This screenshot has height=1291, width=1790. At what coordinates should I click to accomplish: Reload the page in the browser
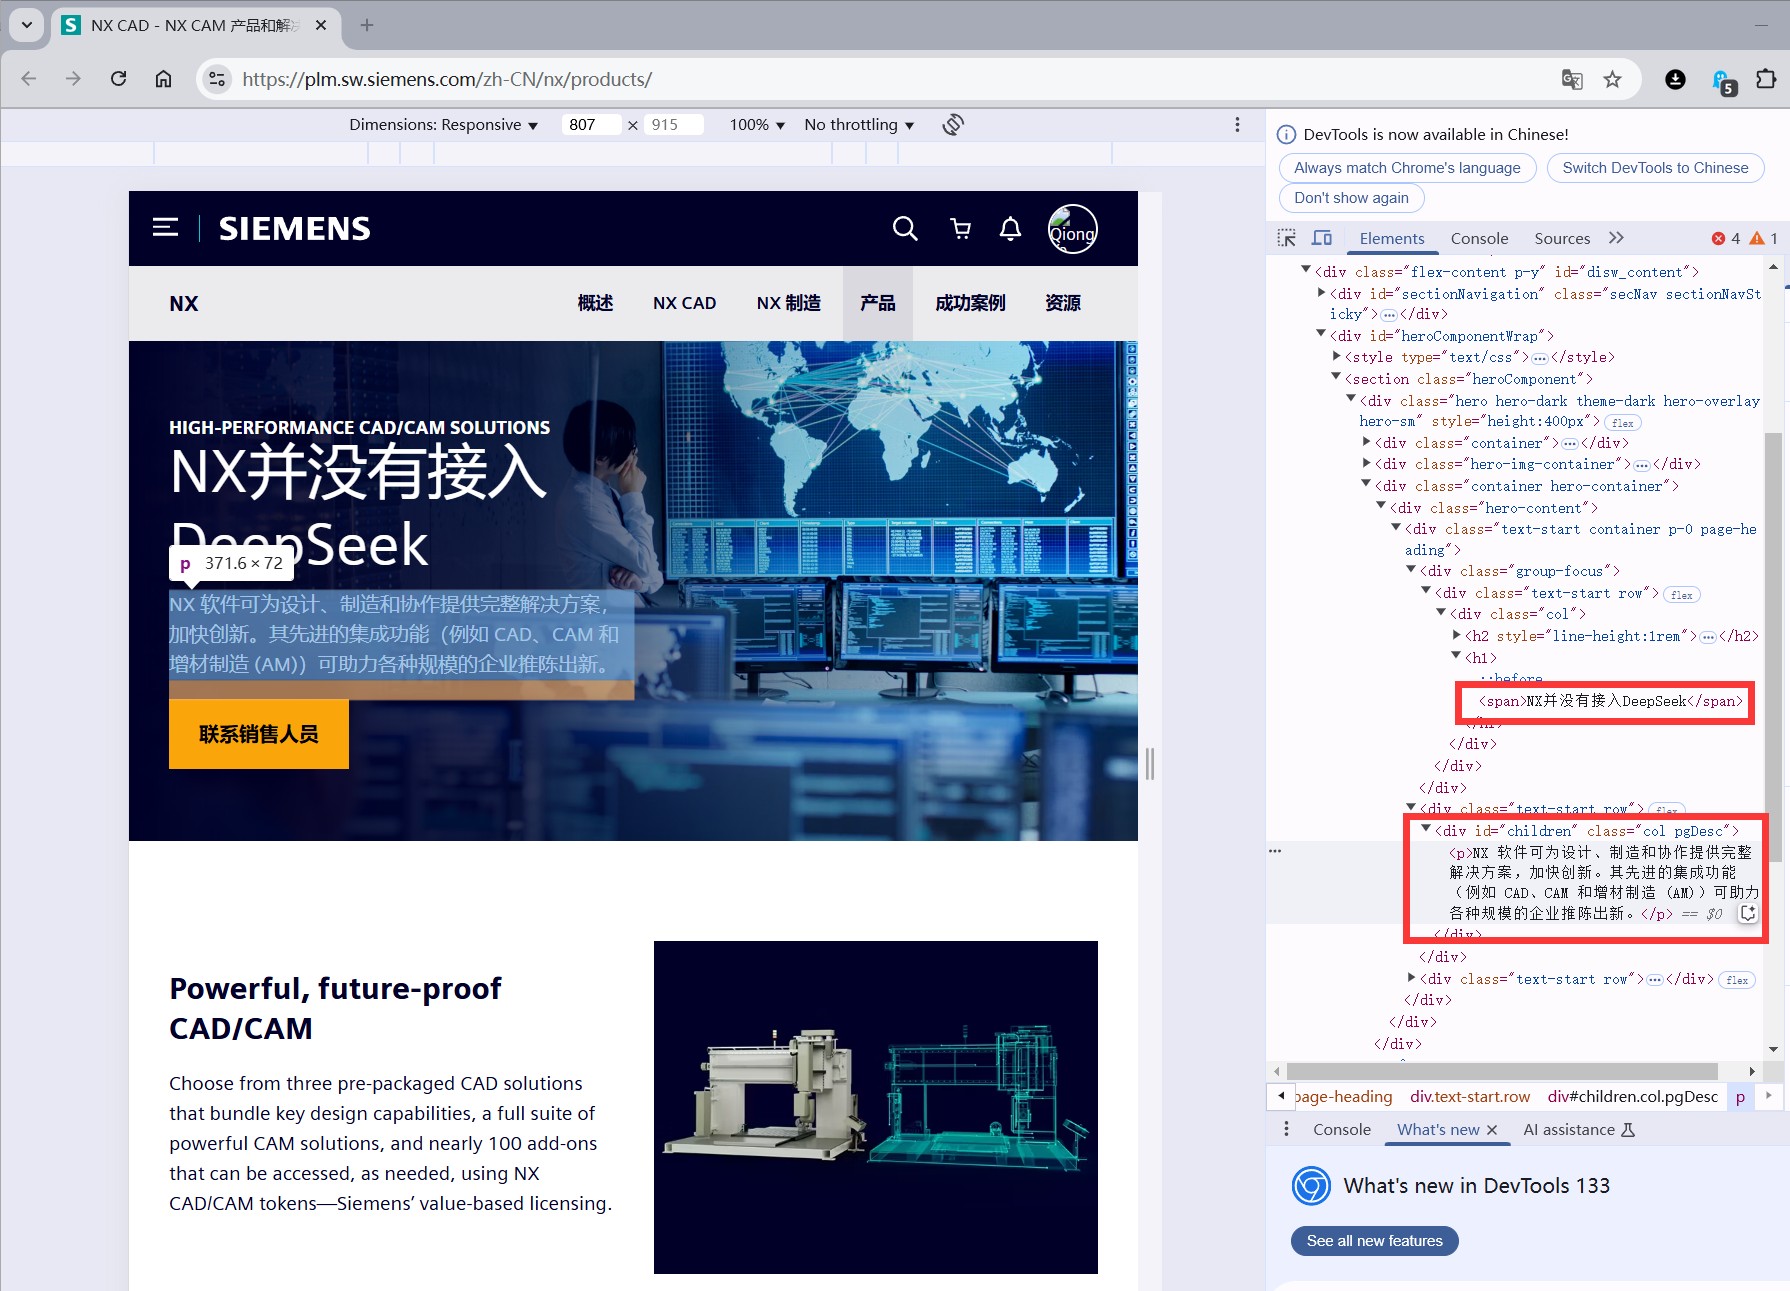(118, 79)
